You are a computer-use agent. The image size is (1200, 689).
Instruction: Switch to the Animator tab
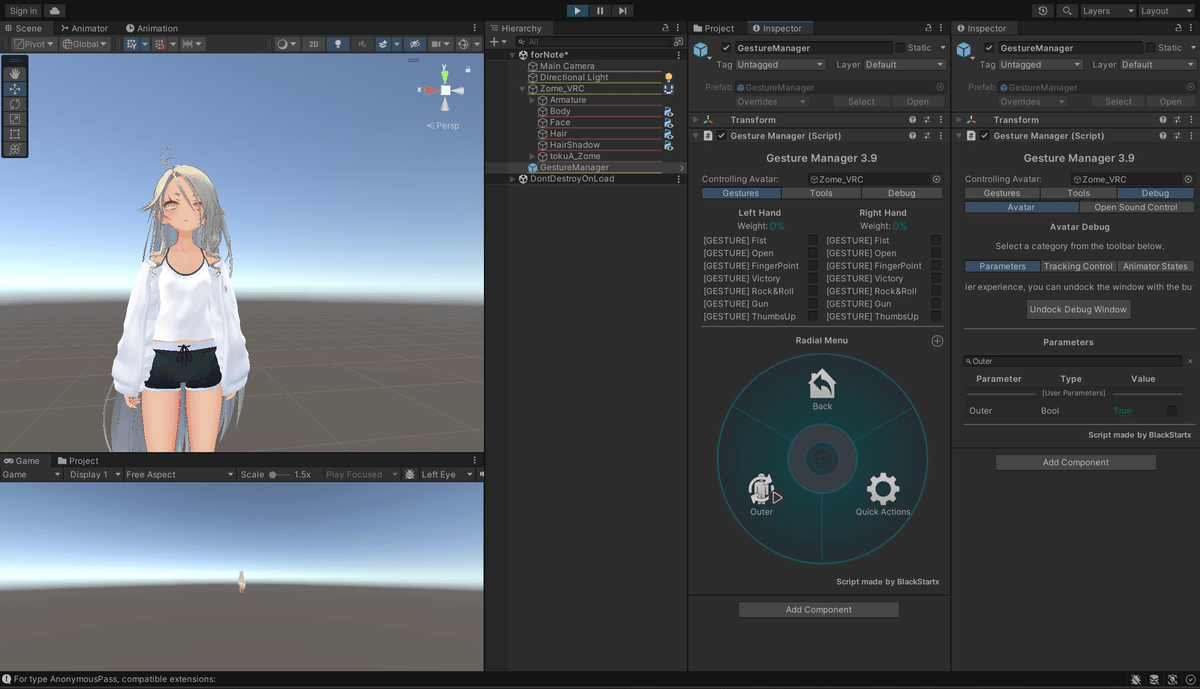[90, 27]
